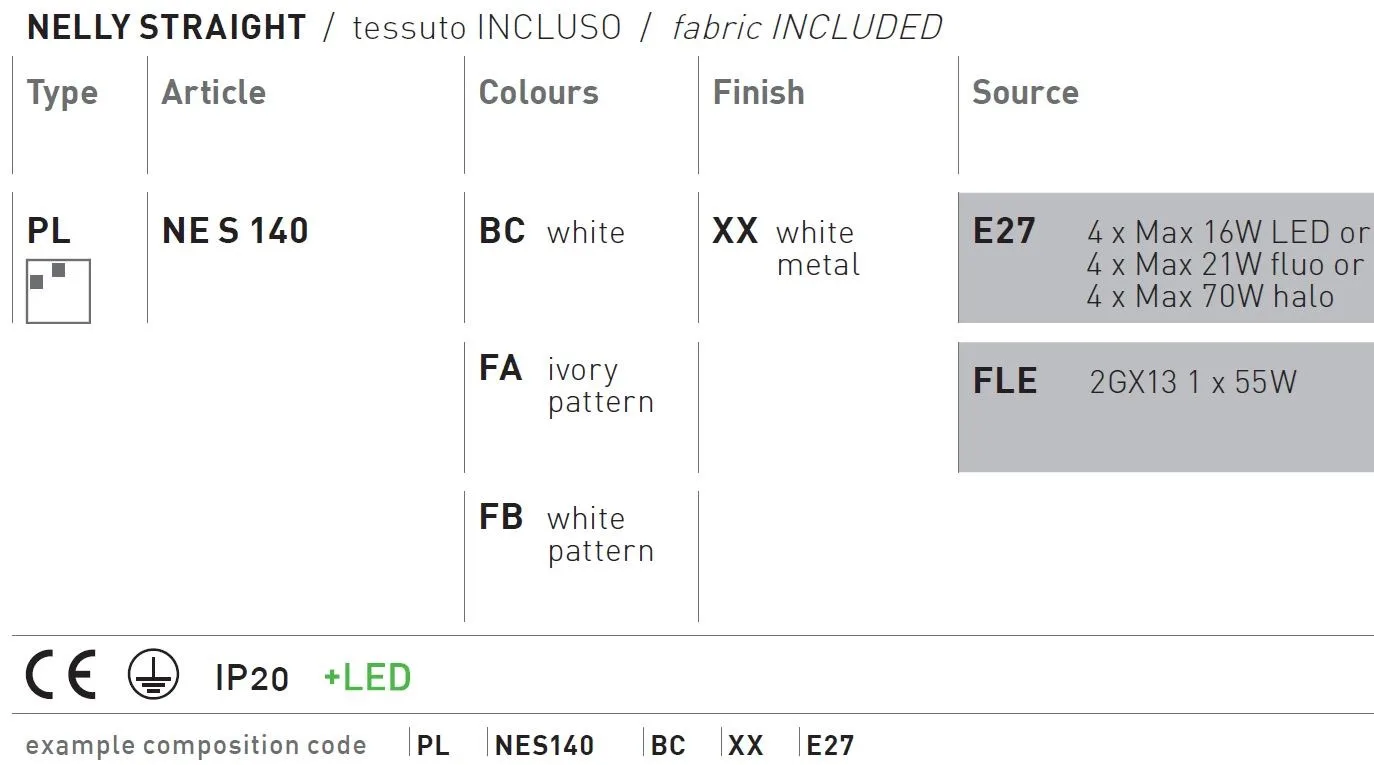Select the BC white colour code

click(552, 232)
